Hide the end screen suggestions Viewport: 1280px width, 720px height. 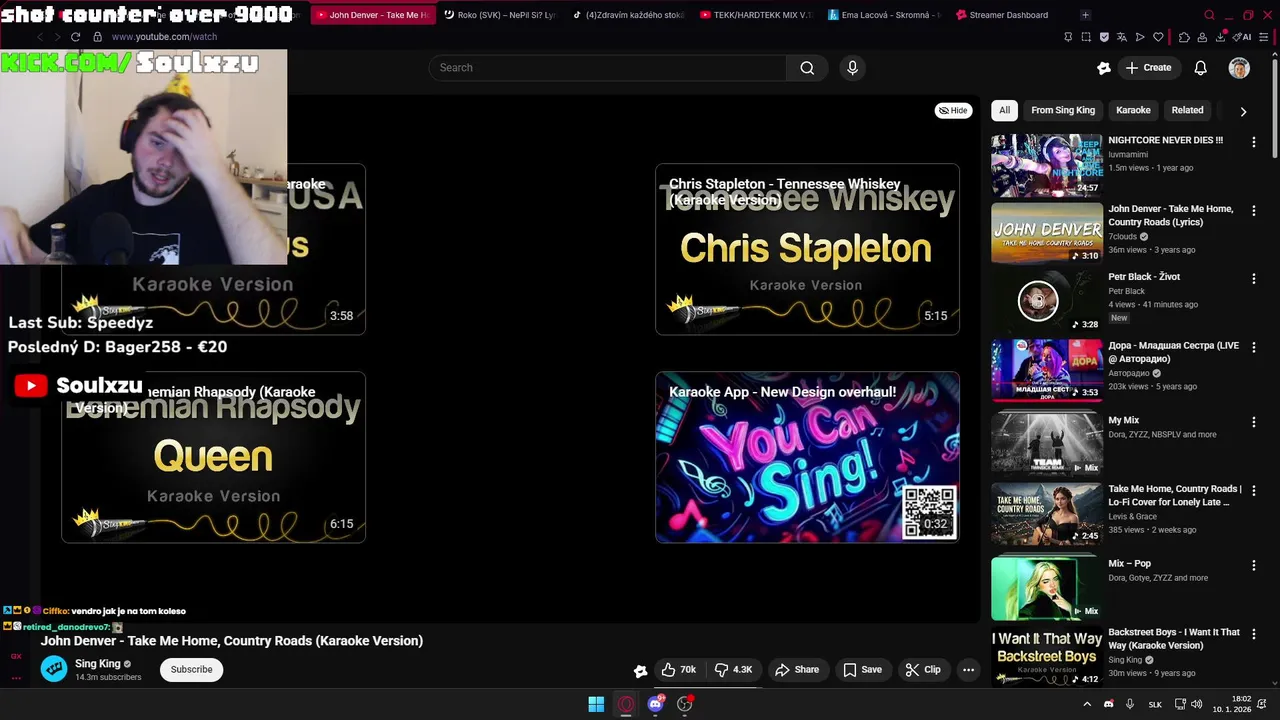click(x=953, y=110)
